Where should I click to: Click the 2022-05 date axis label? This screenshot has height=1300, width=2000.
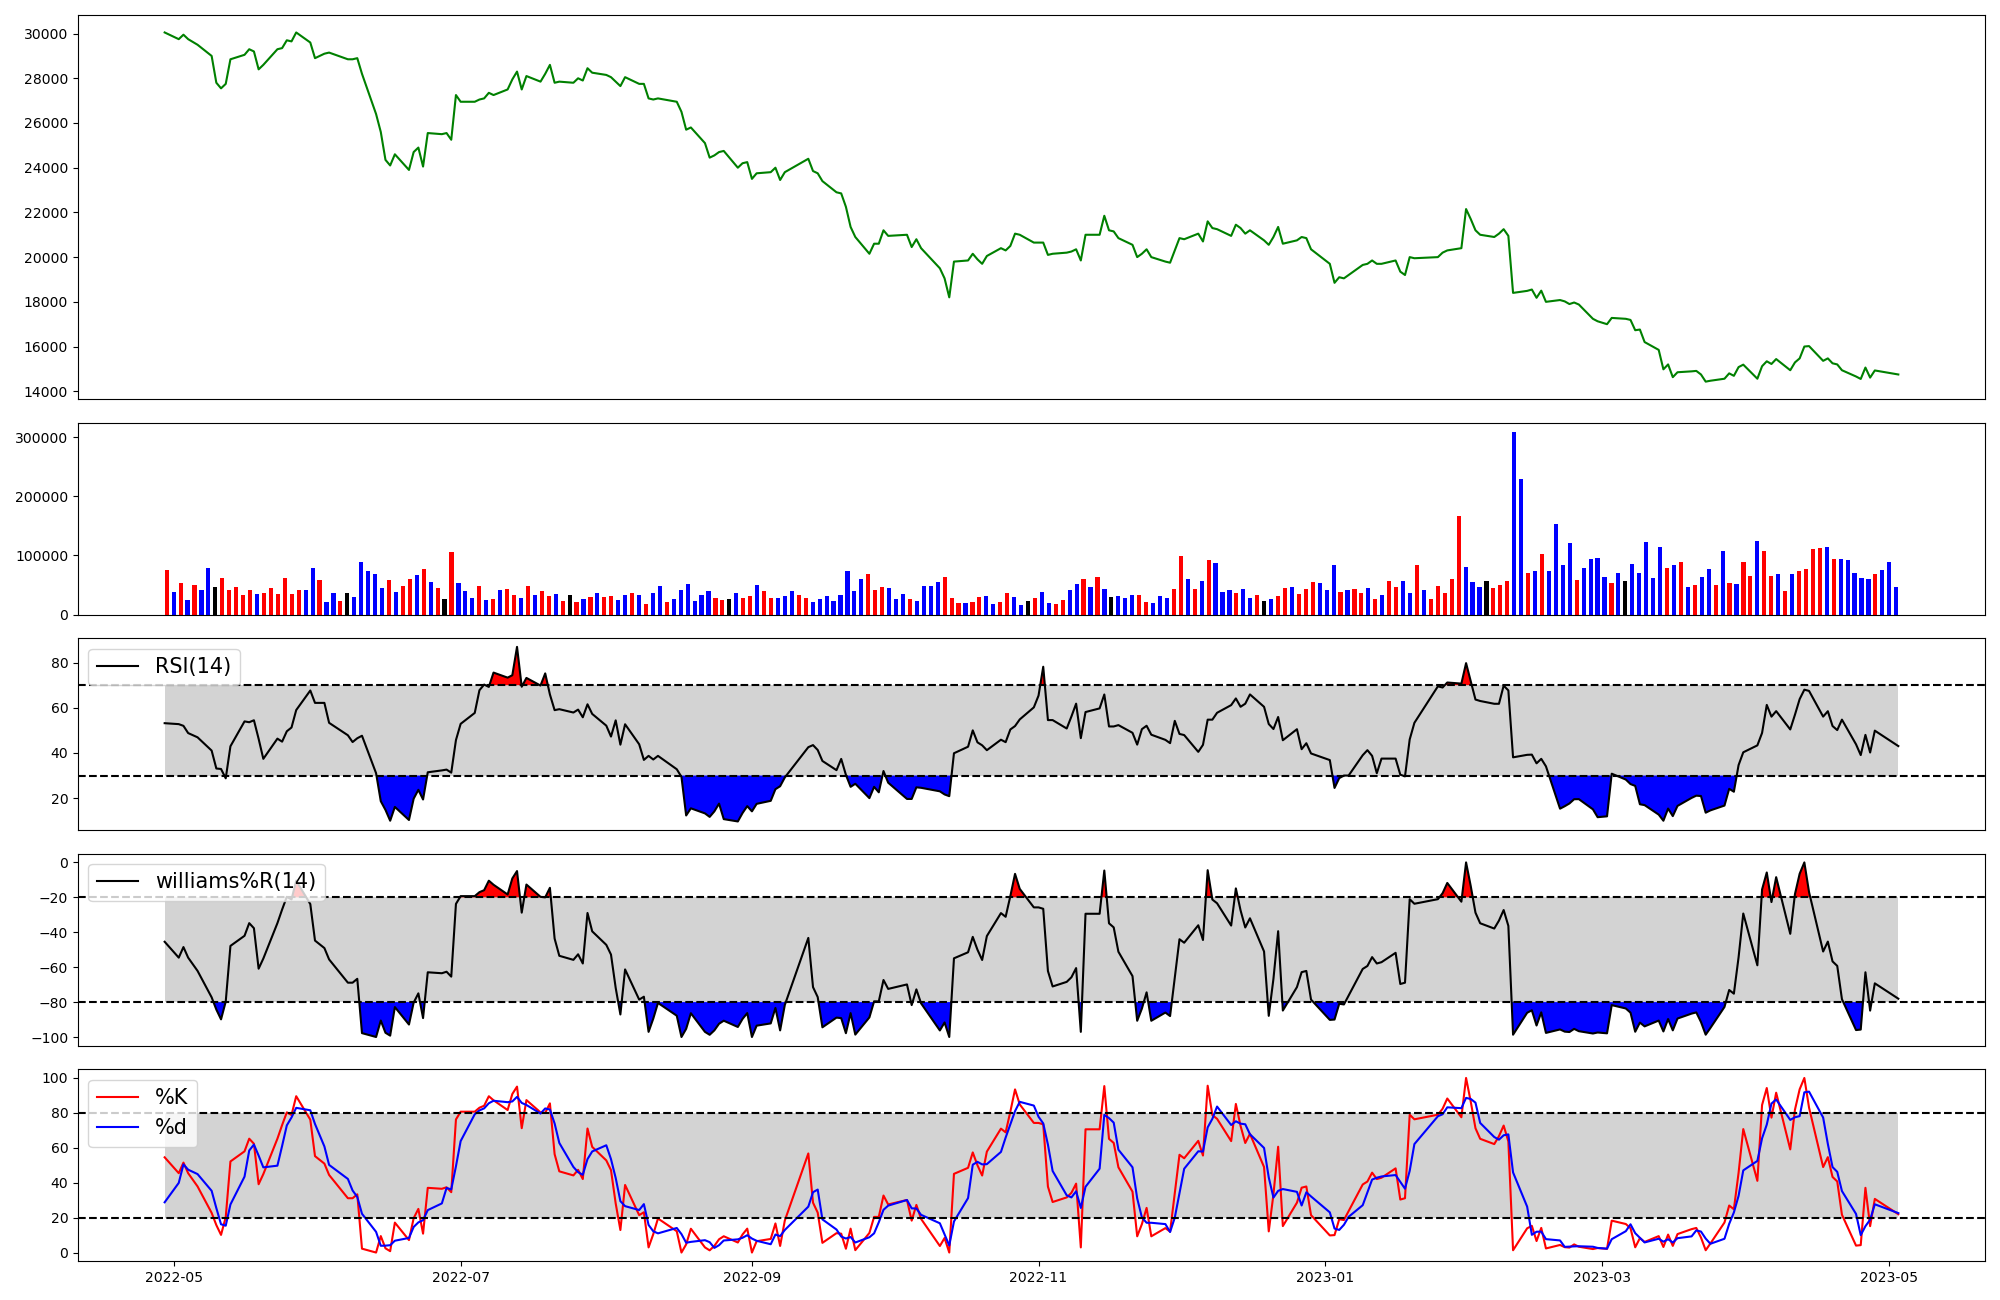point(174,1277)
